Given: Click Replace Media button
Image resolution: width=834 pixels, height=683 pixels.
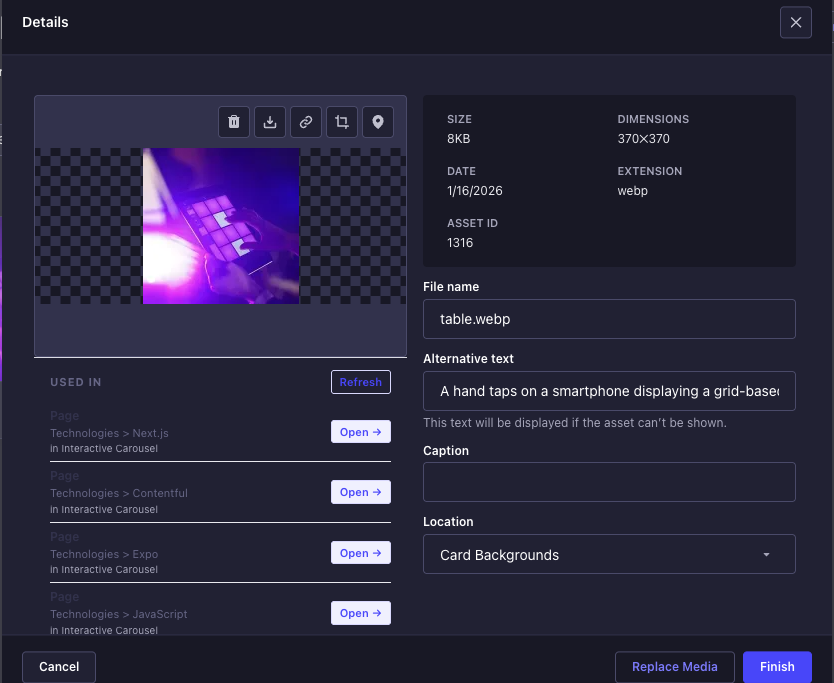Looking at the screenshot, I should (674, 667).
